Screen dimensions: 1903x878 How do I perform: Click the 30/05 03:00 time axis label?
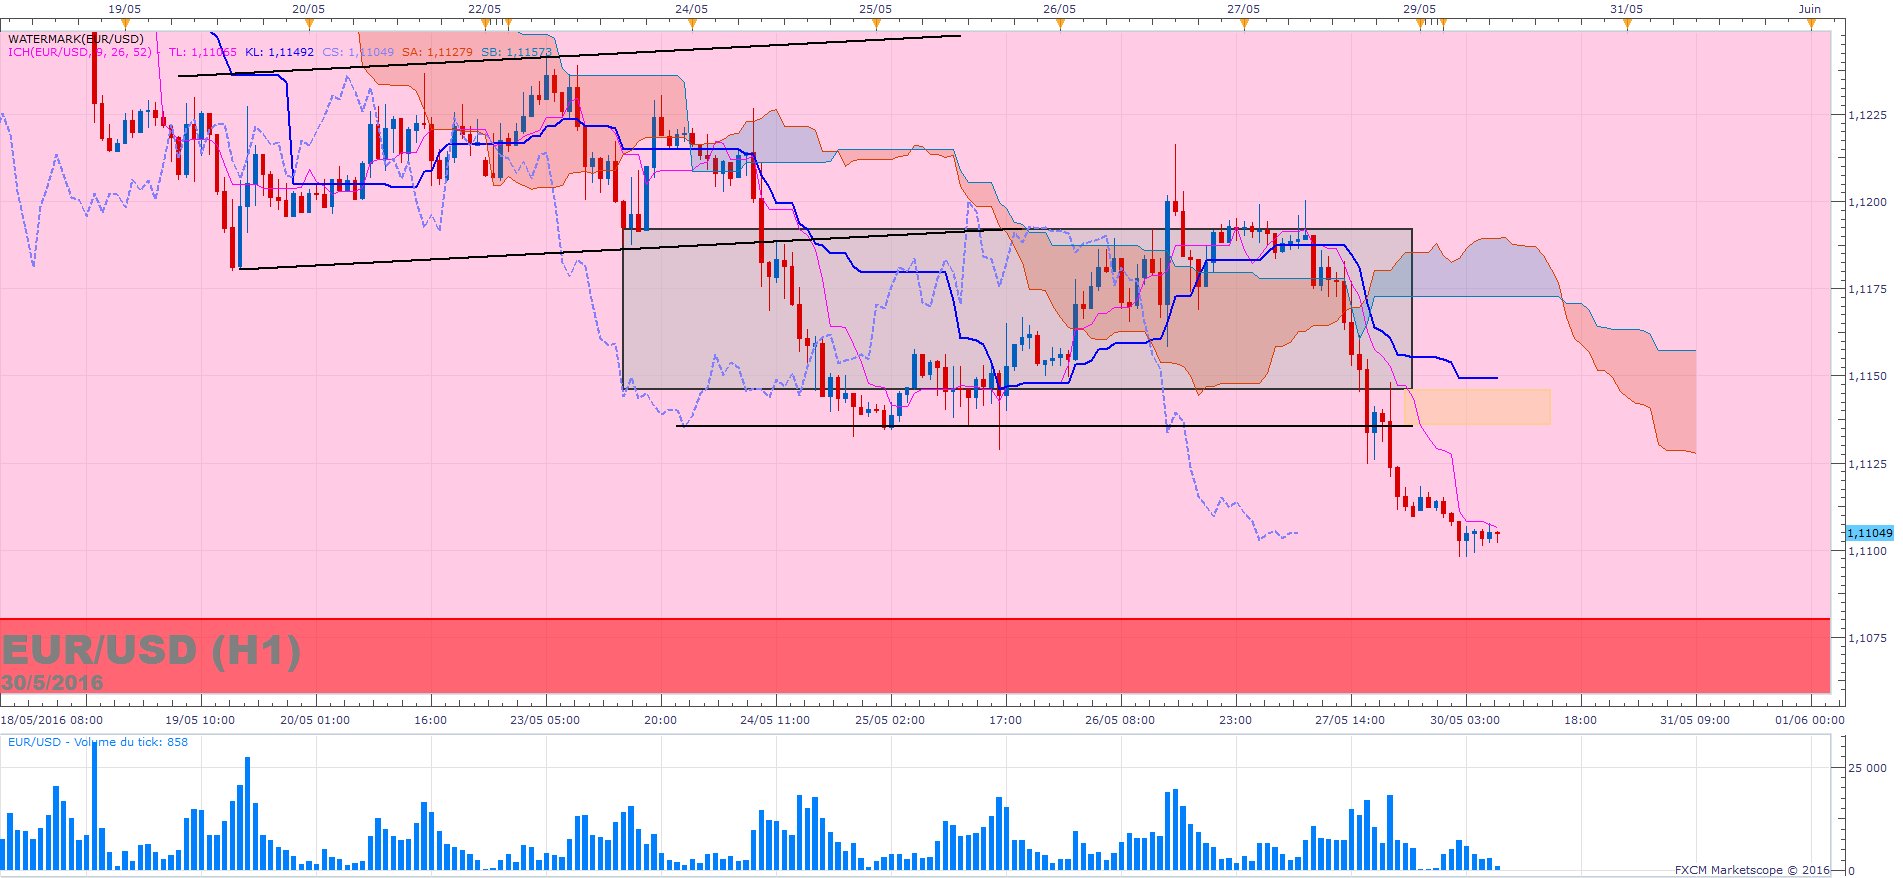point(1464,720)
